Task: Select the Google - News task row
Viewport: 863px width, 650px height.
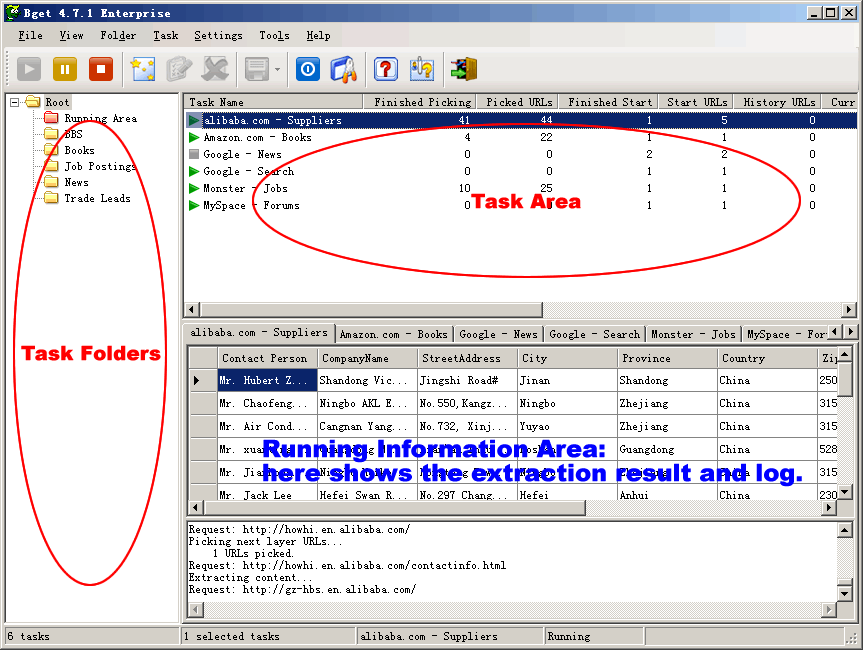Action: [x=521, y=154]
